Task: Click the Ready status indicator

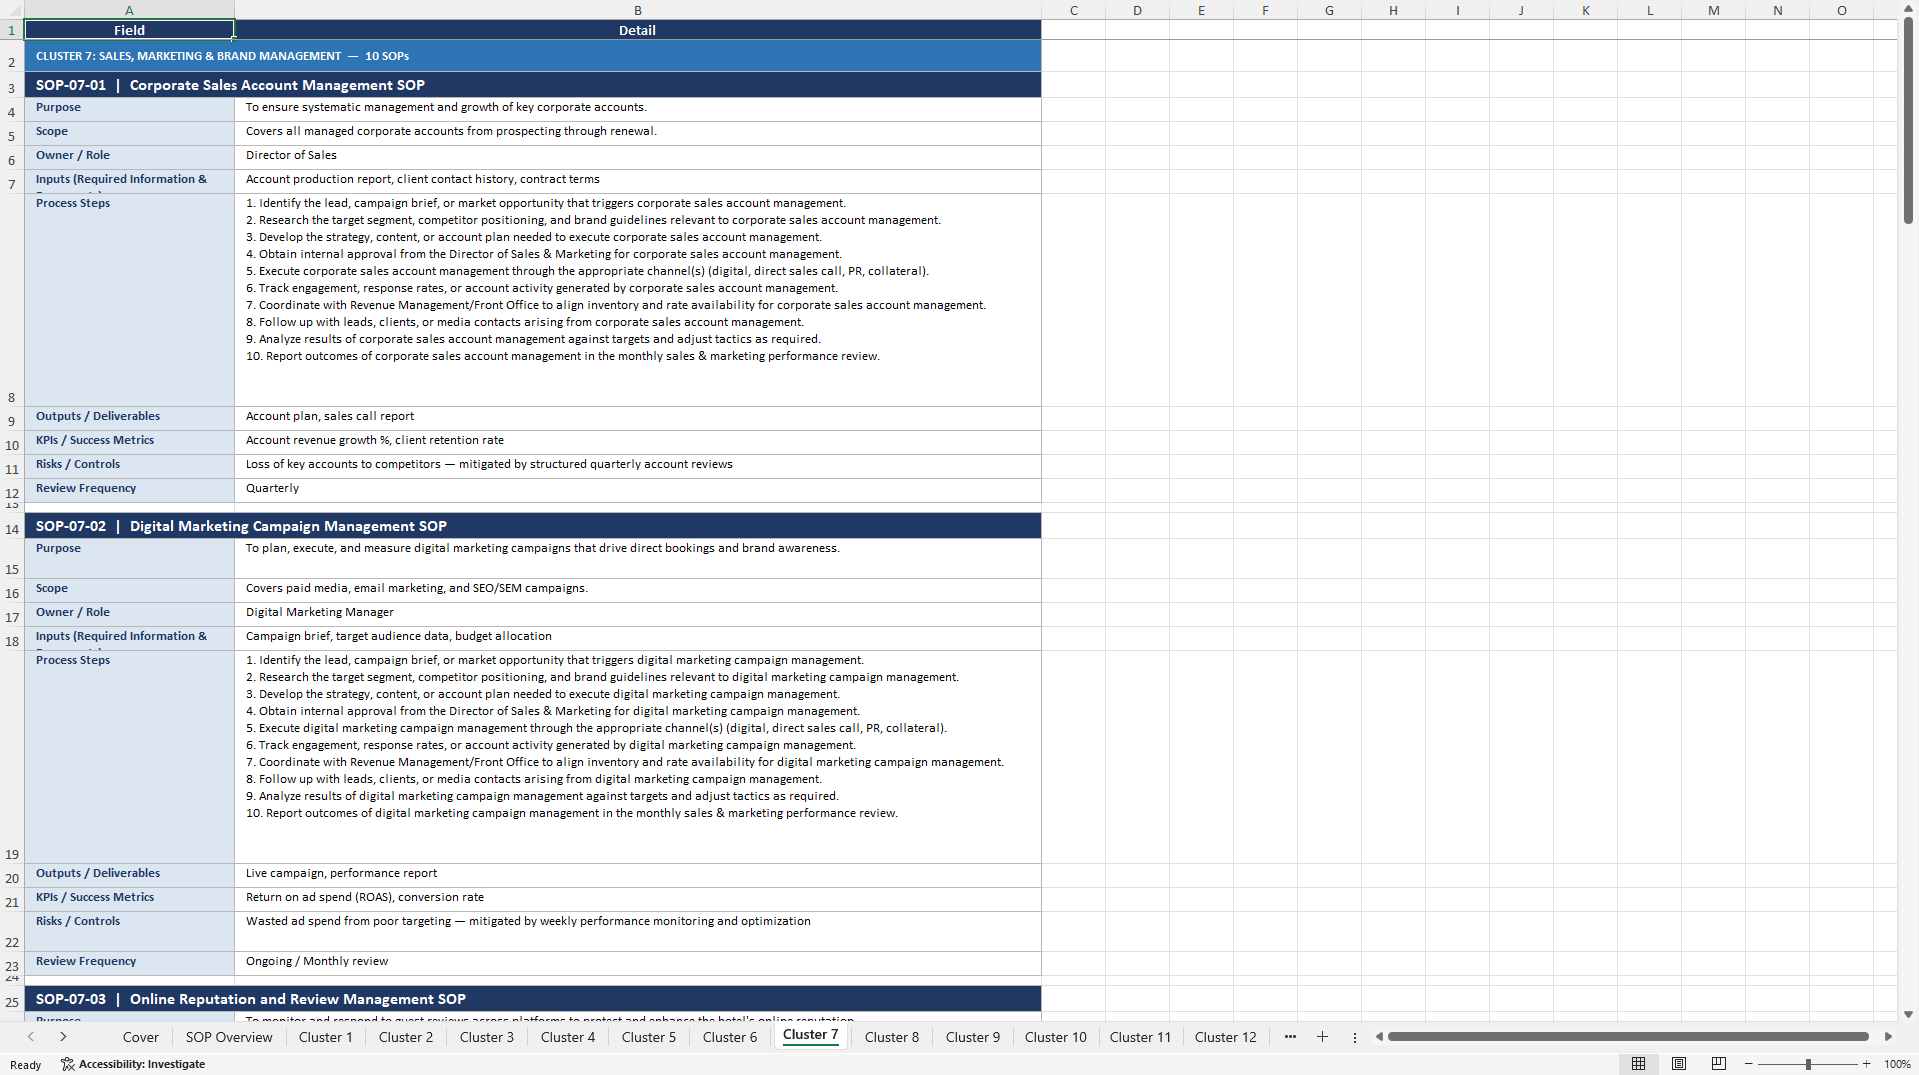Action: coord(25,1065)
